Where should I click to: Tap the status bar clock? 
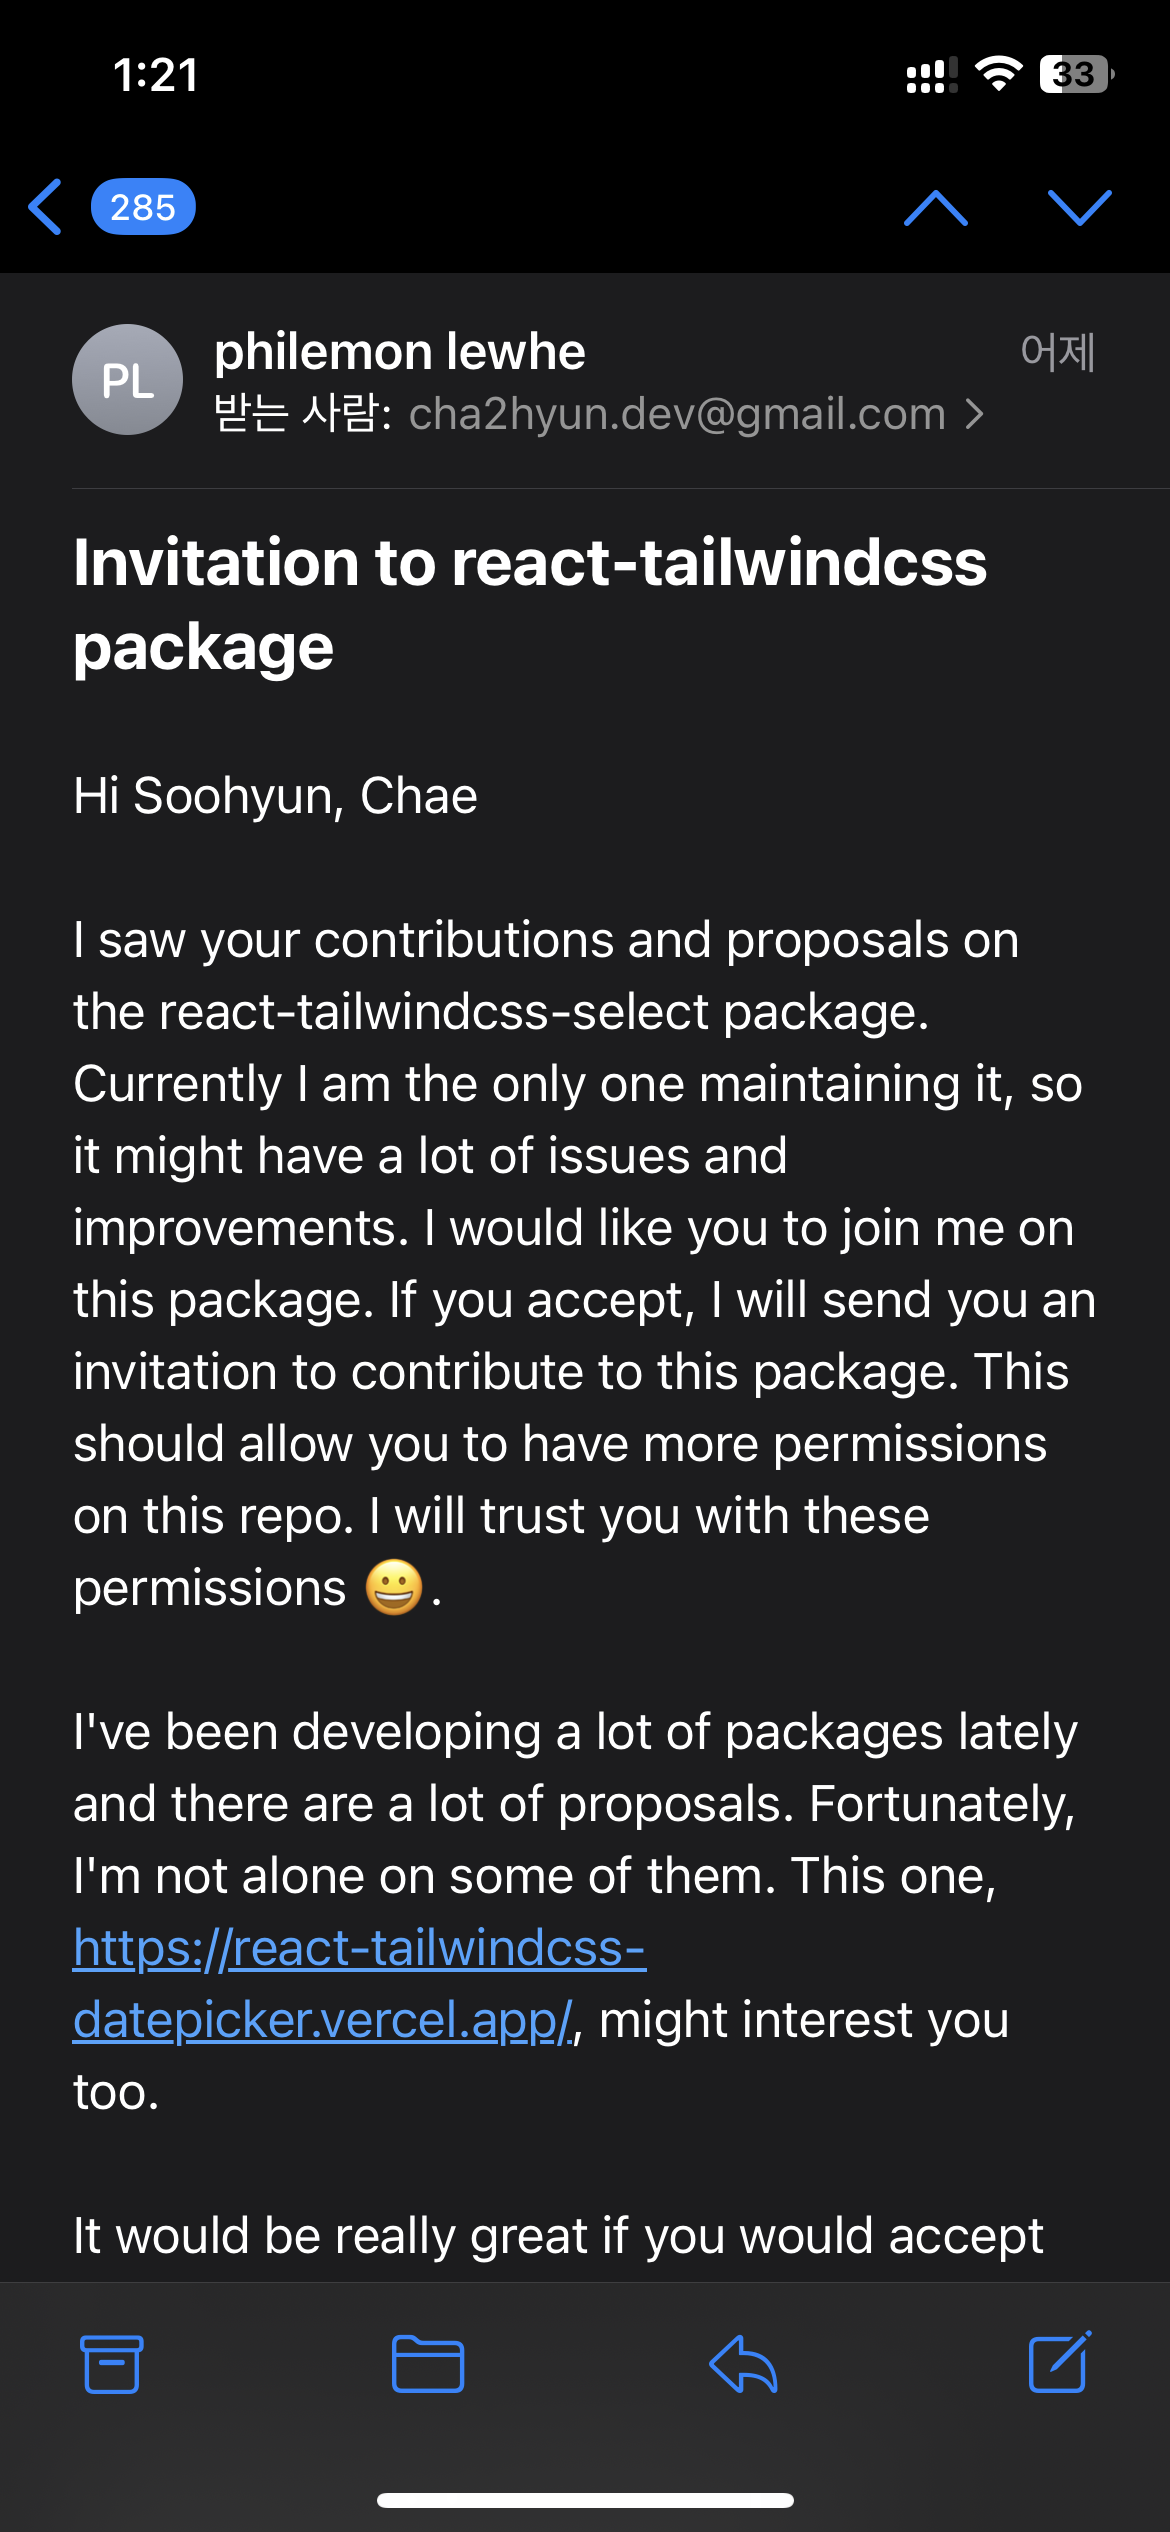click(156, 75)
